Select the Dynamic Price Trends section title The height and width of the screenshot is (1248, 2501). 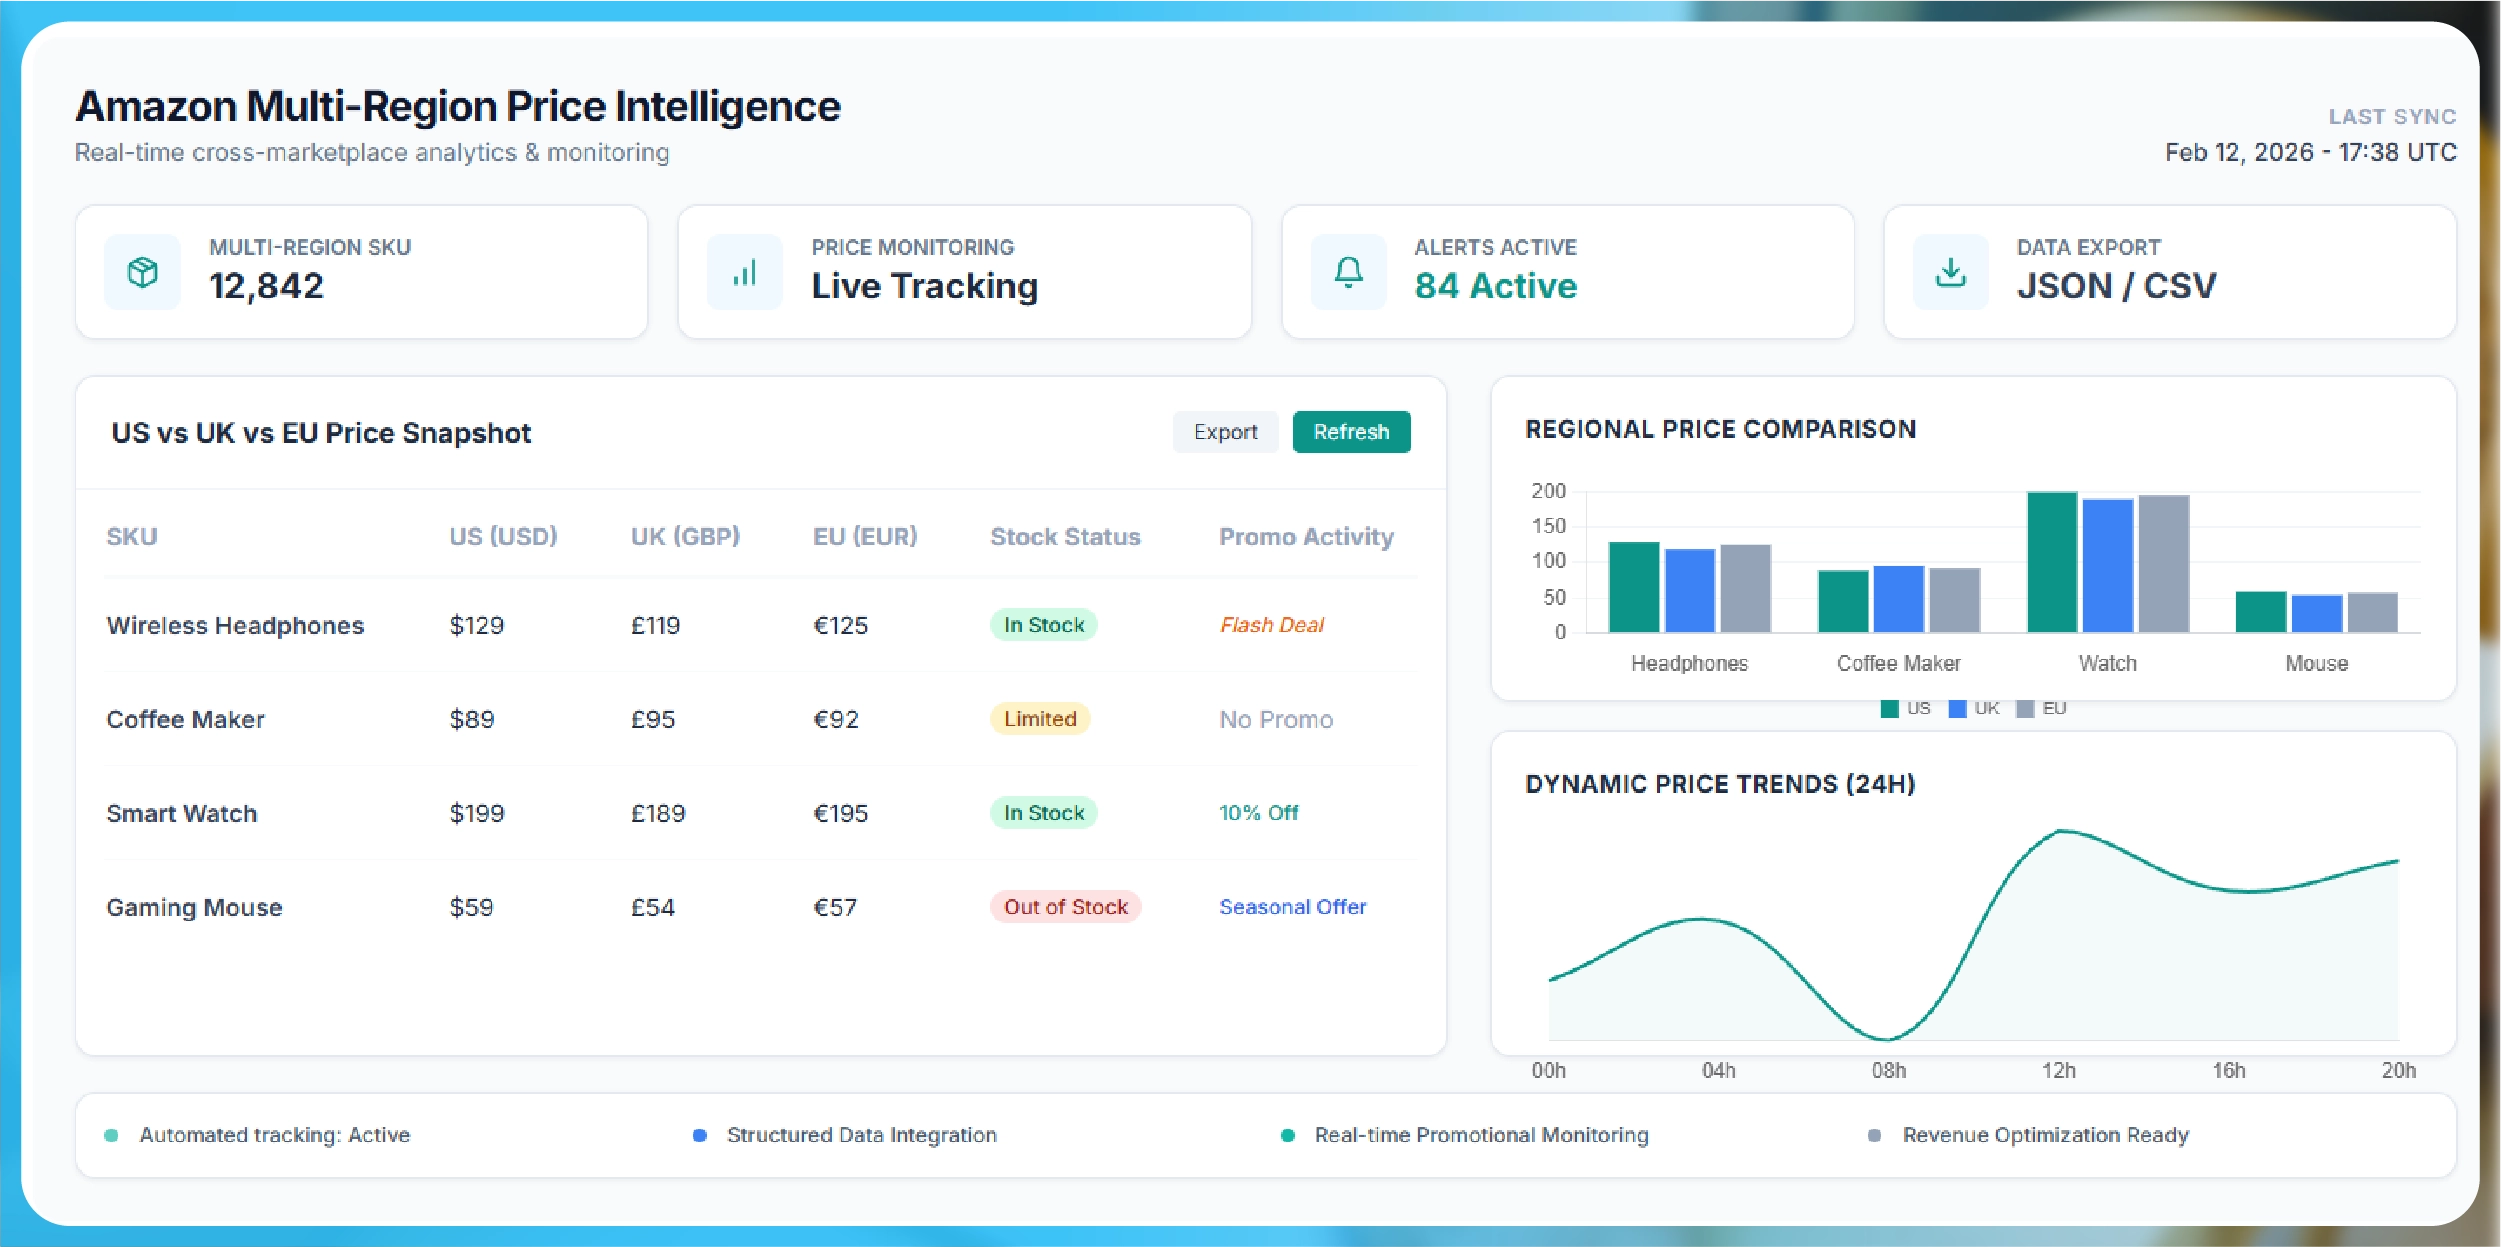click(x=1720, y=784)
